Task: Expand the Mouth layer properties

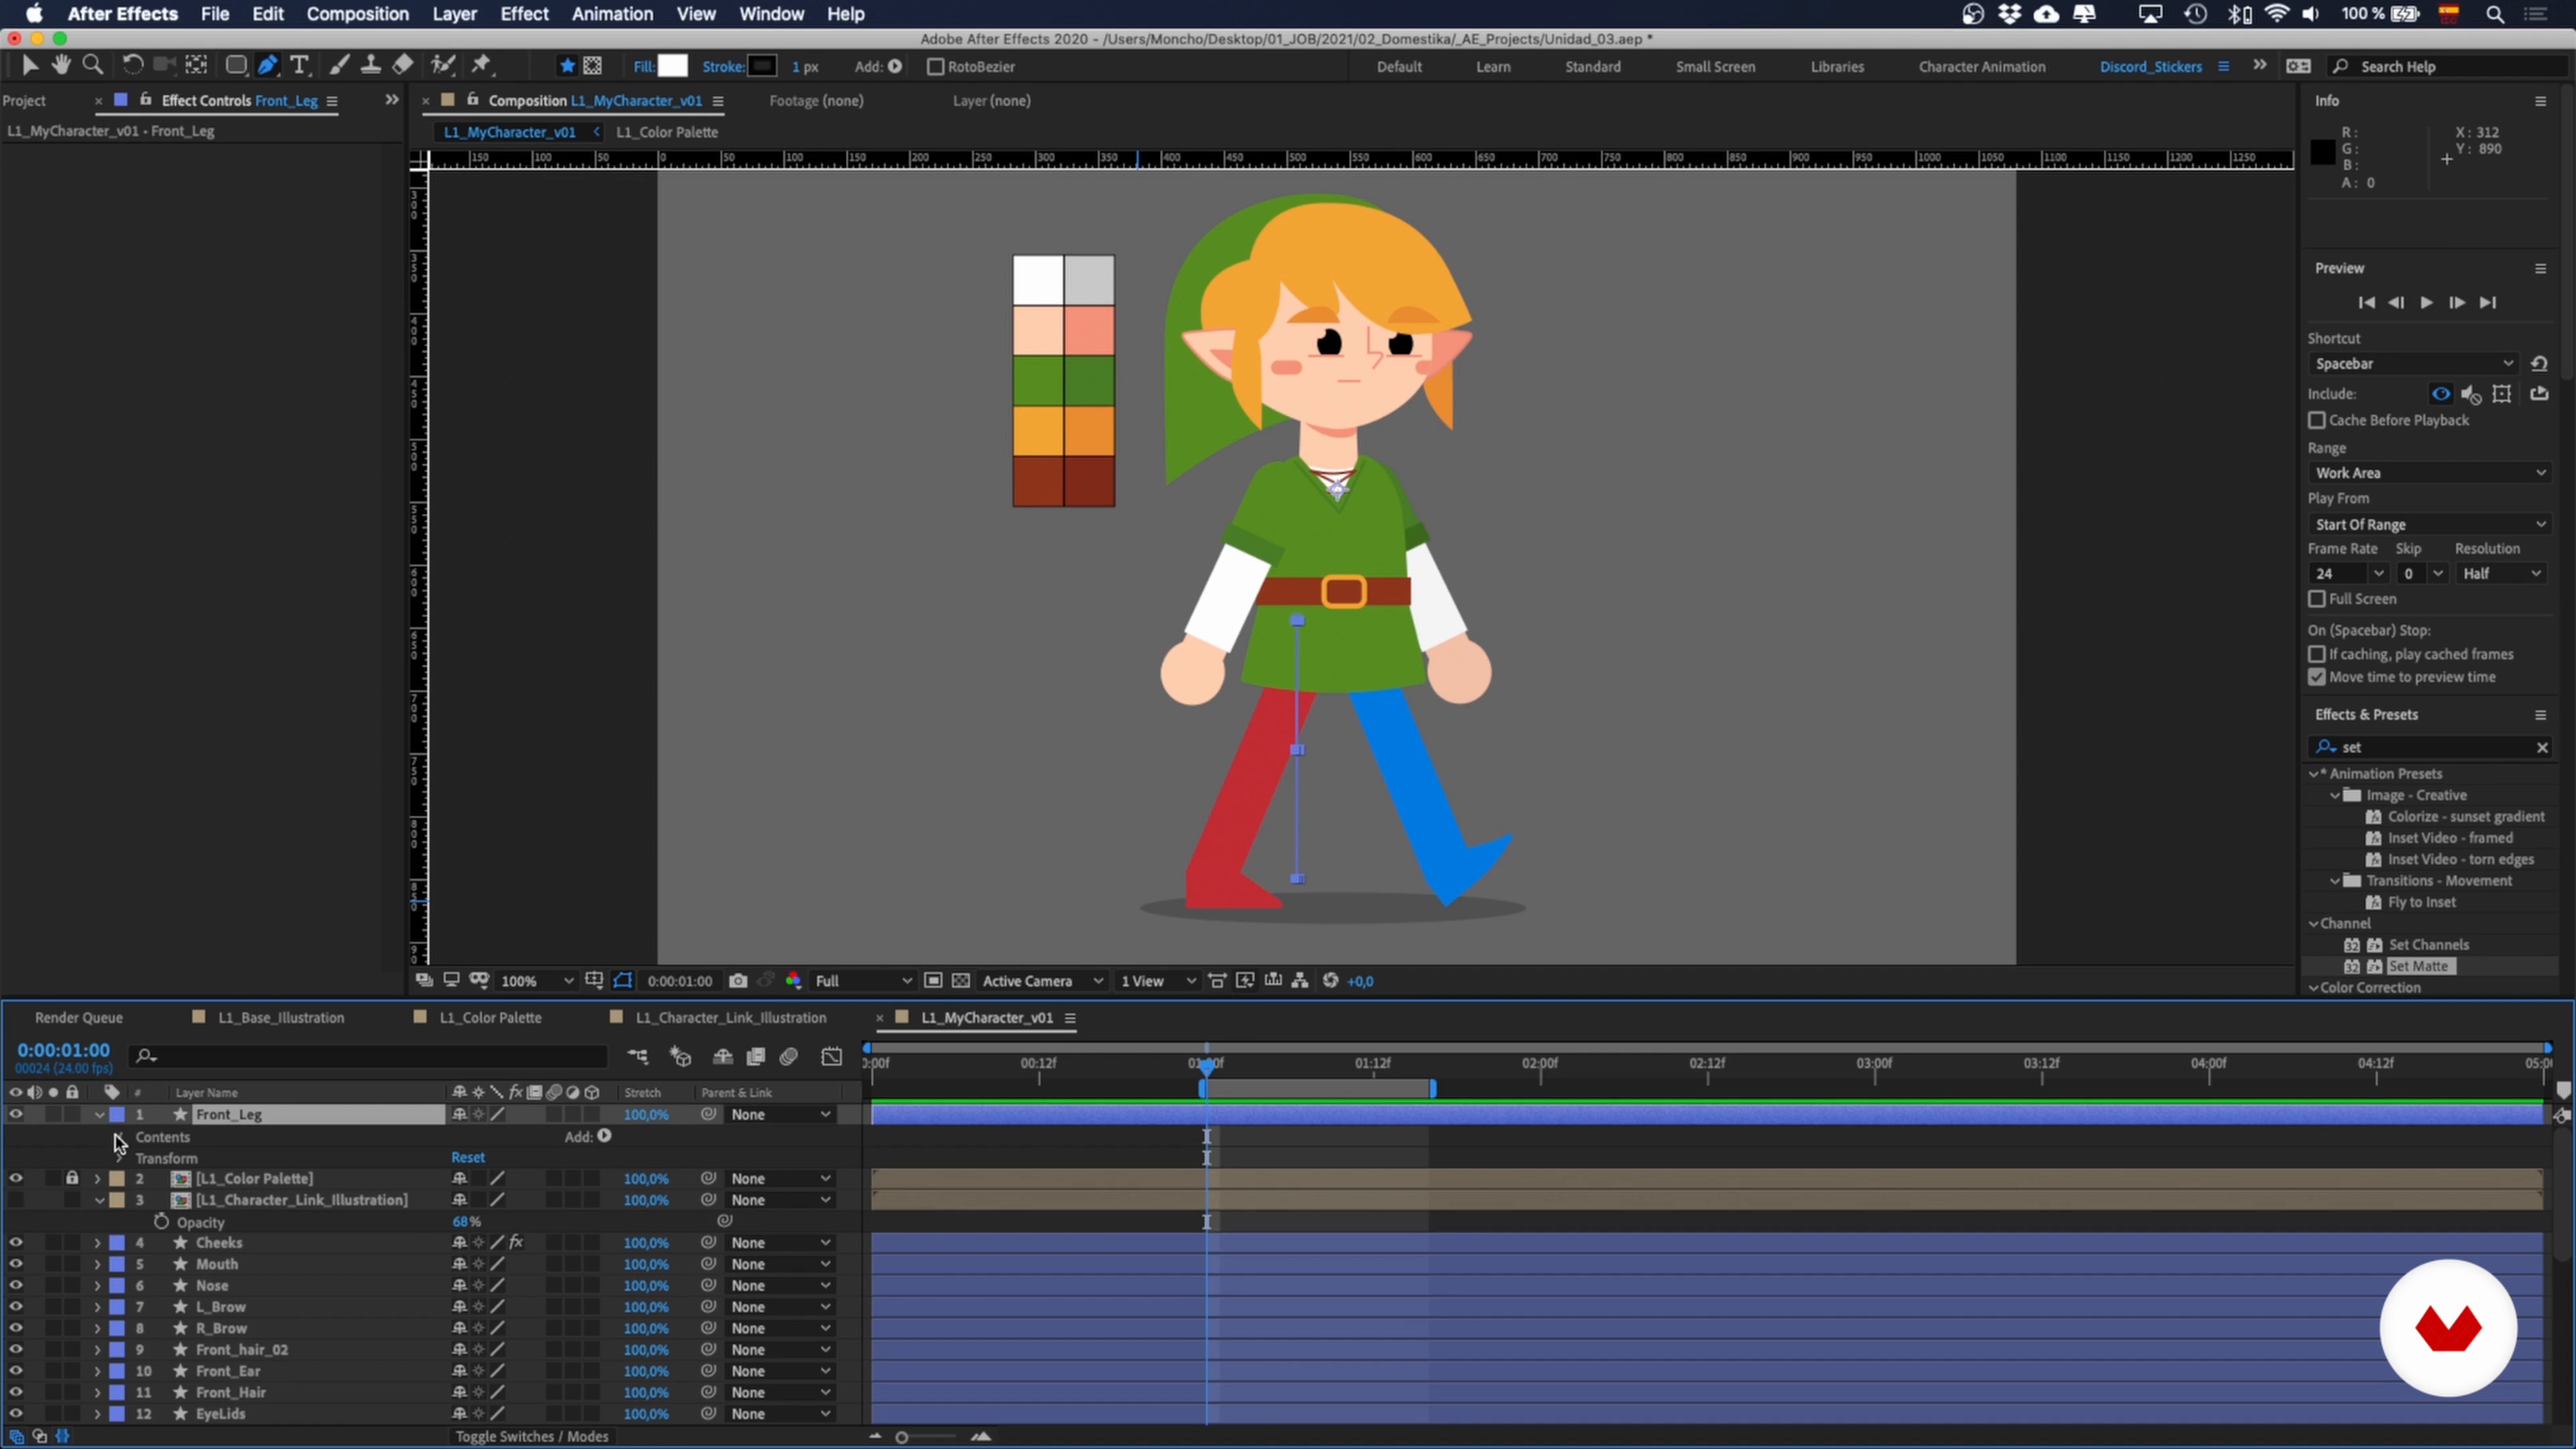Action: (97, 1264)
